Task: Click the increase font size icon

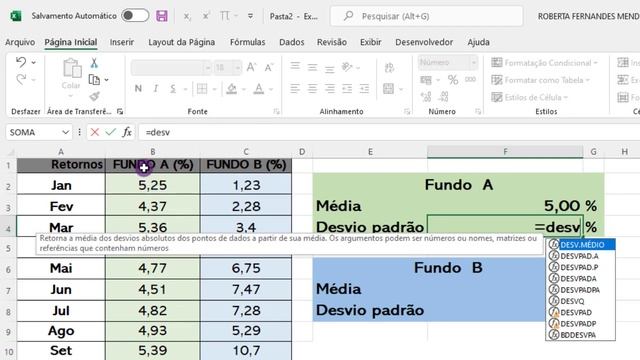Action: (x=251, y=67)
